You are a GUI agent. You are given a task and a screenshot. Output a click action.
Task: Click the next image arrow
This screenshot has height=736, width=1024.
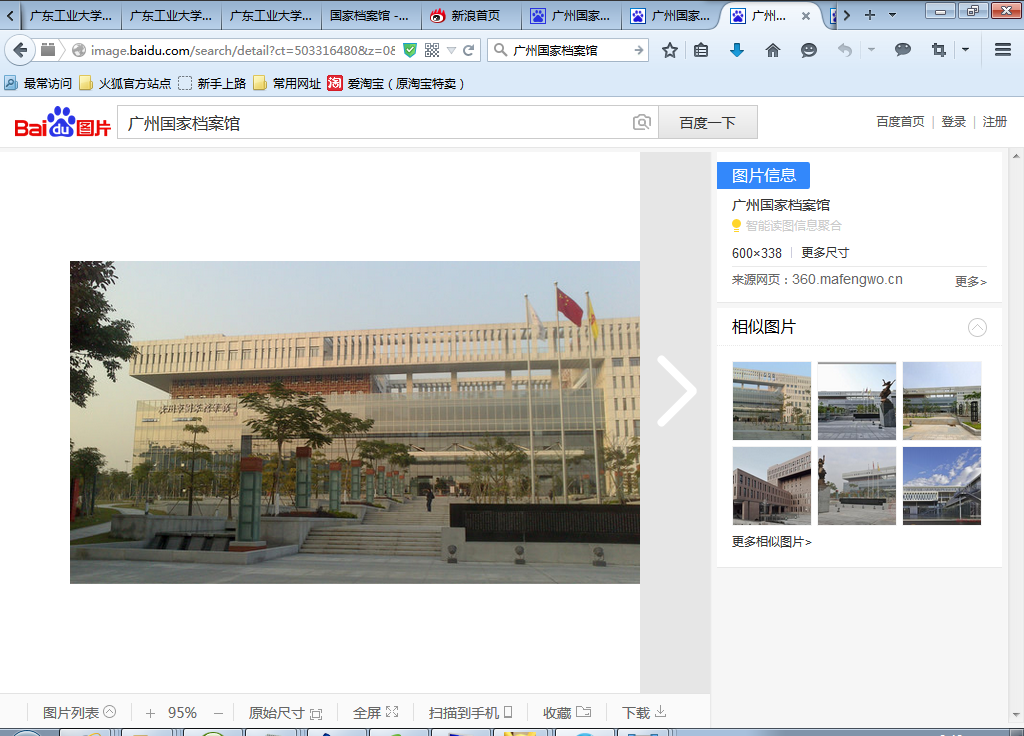click(x=676, y=391)
